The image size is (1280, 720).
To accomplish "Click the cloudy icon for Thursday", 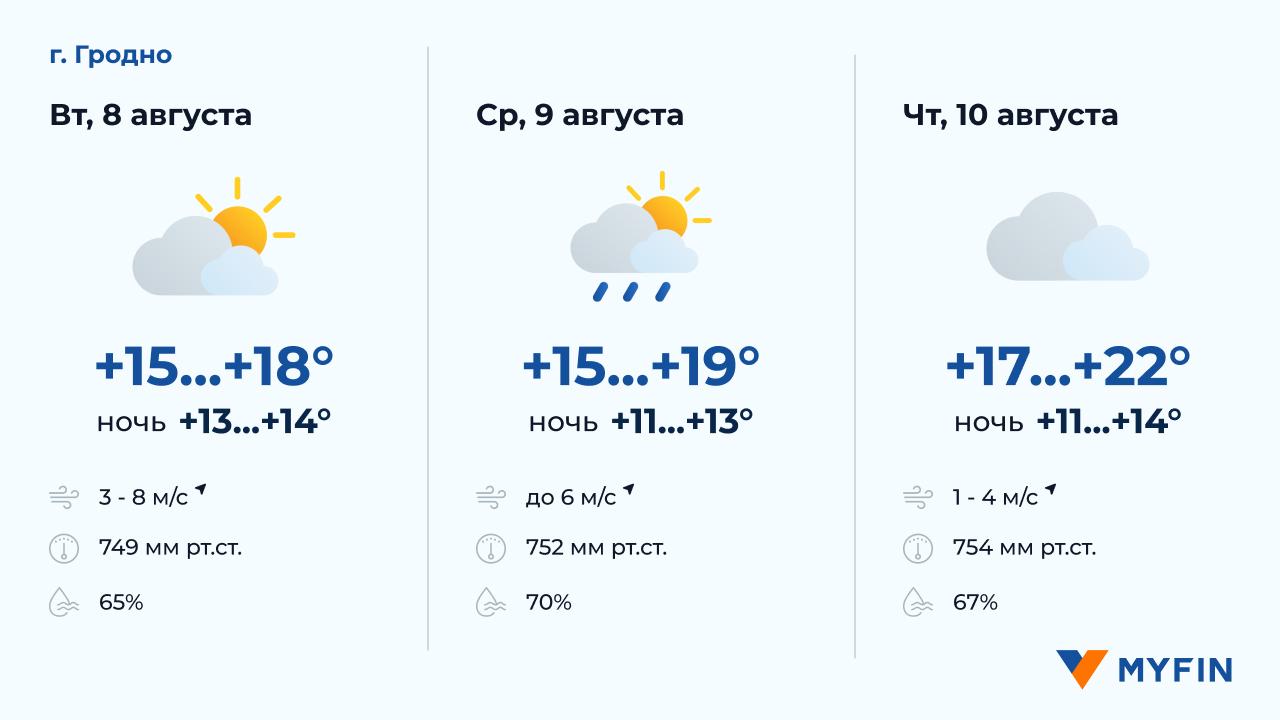I will click(x=1067, y=238).
